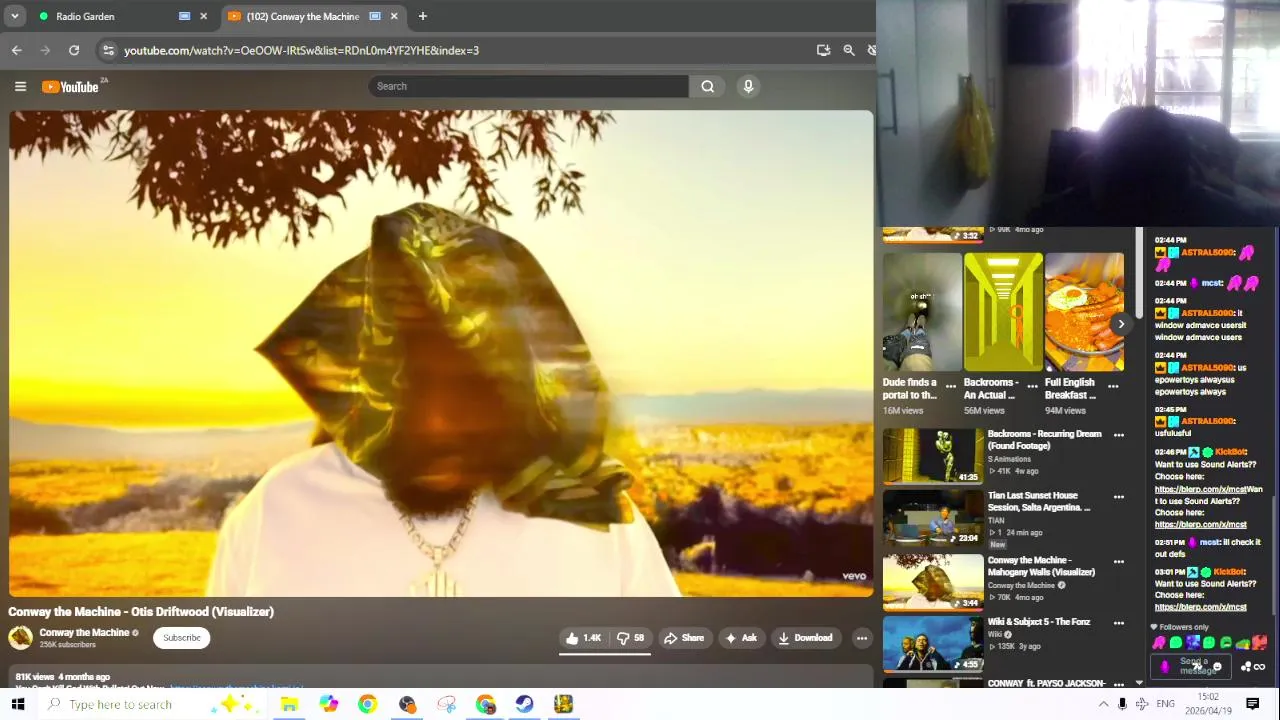Share the video
This screenshot has width=1280, height=720.
[x=684, y=638]
